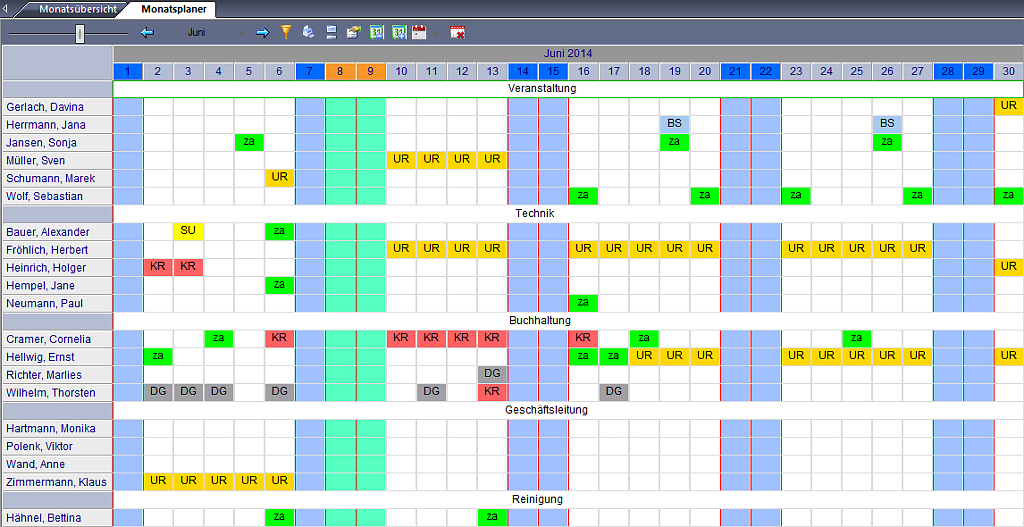Click calendar icon with red X
Screen dimensions: 1024x527
(x=458, y=33)
